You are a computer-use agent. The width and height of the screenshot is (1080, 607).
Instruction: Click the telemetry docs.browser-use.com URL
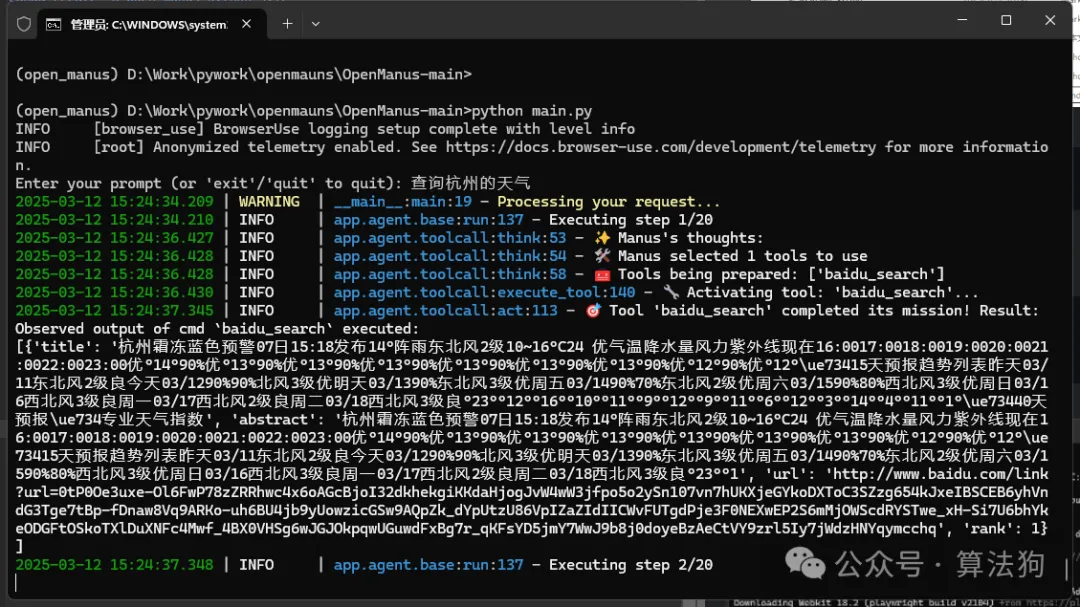[661, 147]
